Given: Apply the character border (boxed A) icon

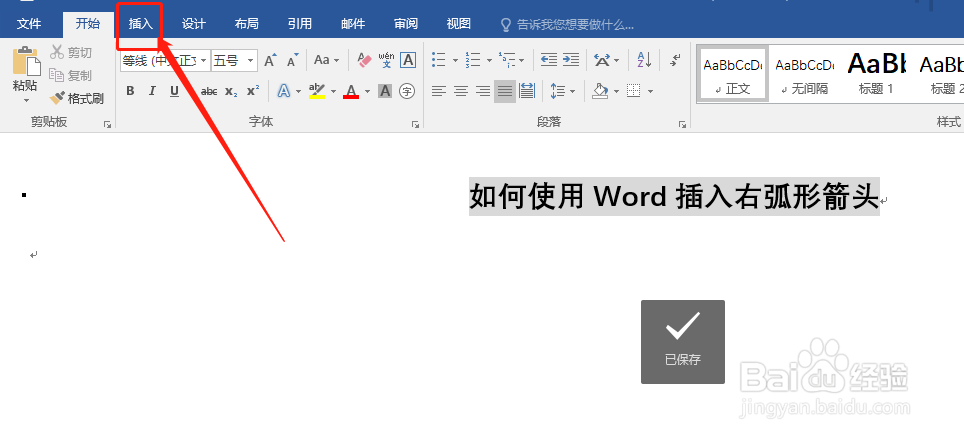Looking at the screenshot, I should point(408,60).
